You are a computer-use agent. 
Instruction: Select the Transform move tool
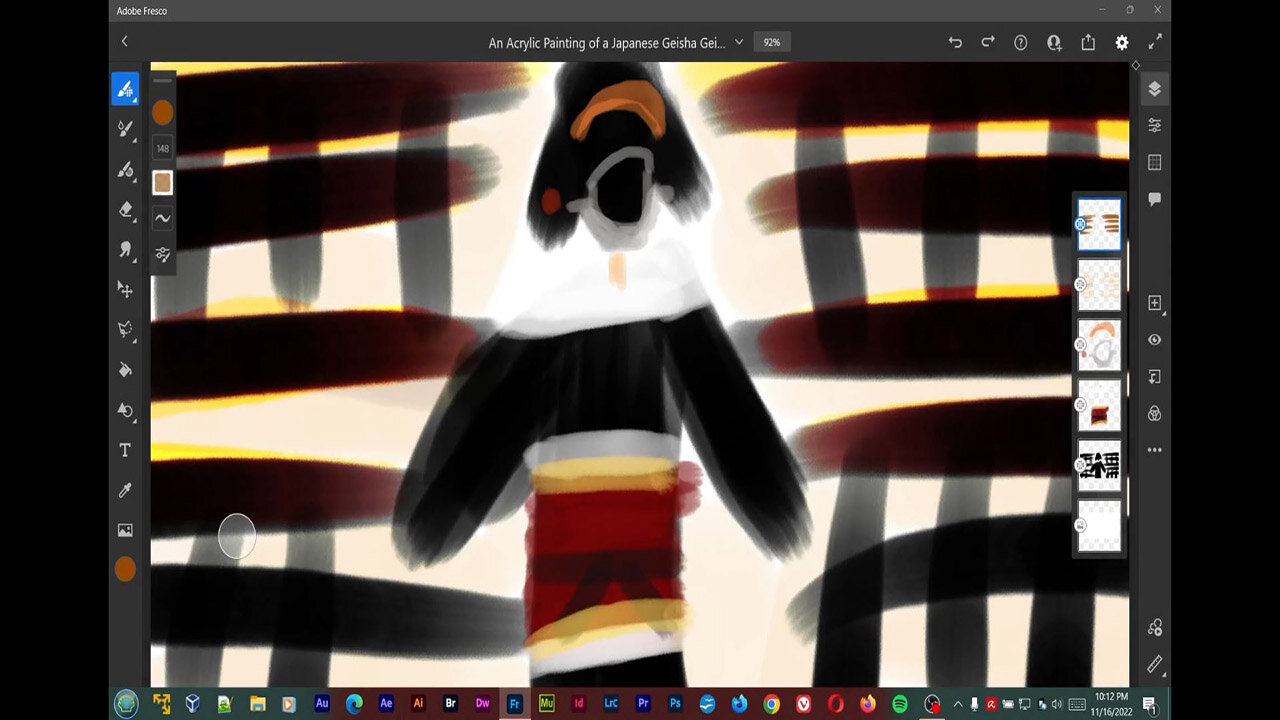tap(125, 289)
